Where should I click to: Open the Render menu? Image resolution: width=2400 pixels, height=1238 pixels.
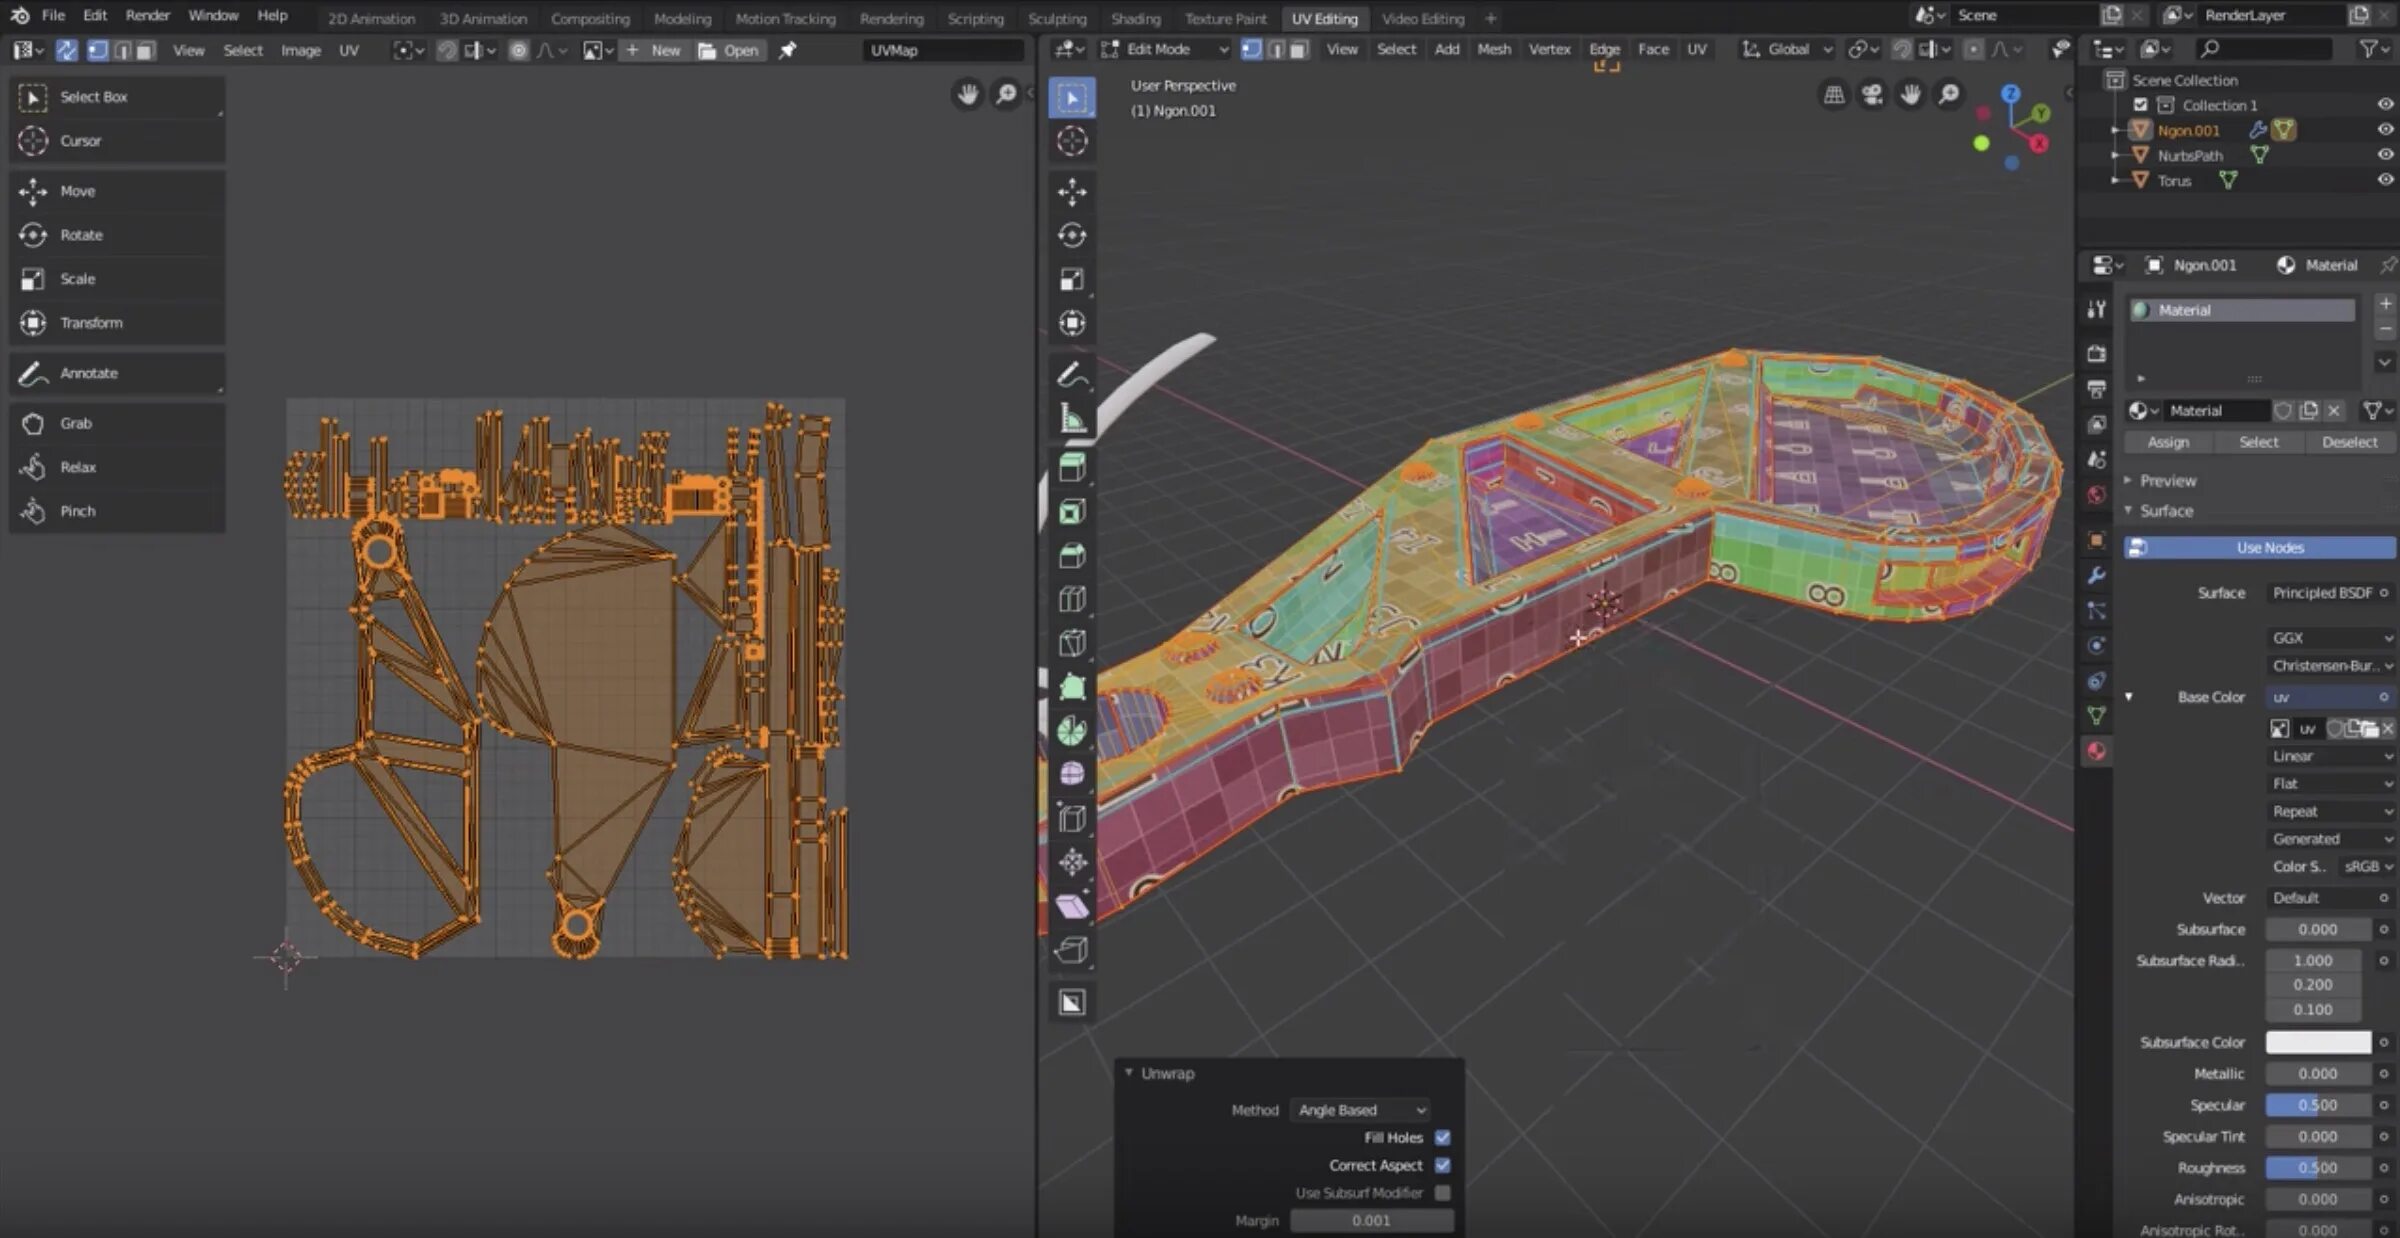pos(147,15)
